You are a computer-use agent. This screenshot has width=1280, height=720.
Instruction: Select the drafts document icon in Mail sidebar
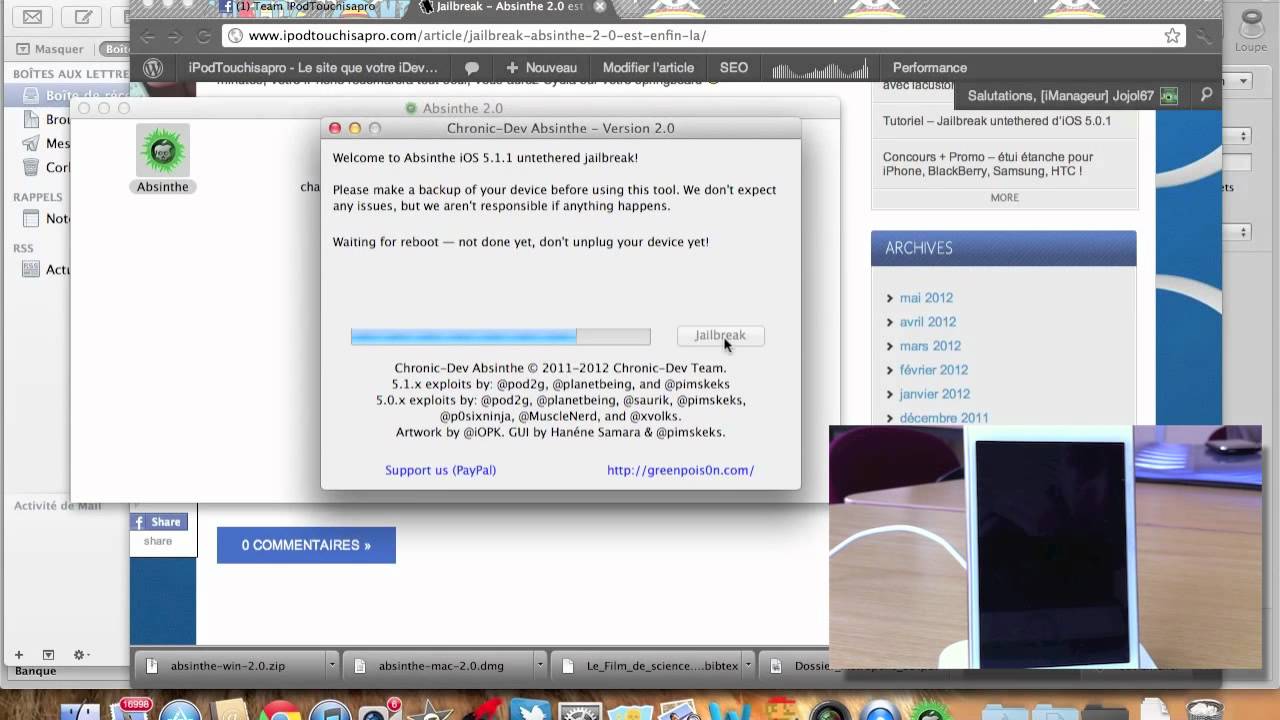click(31, 119)
